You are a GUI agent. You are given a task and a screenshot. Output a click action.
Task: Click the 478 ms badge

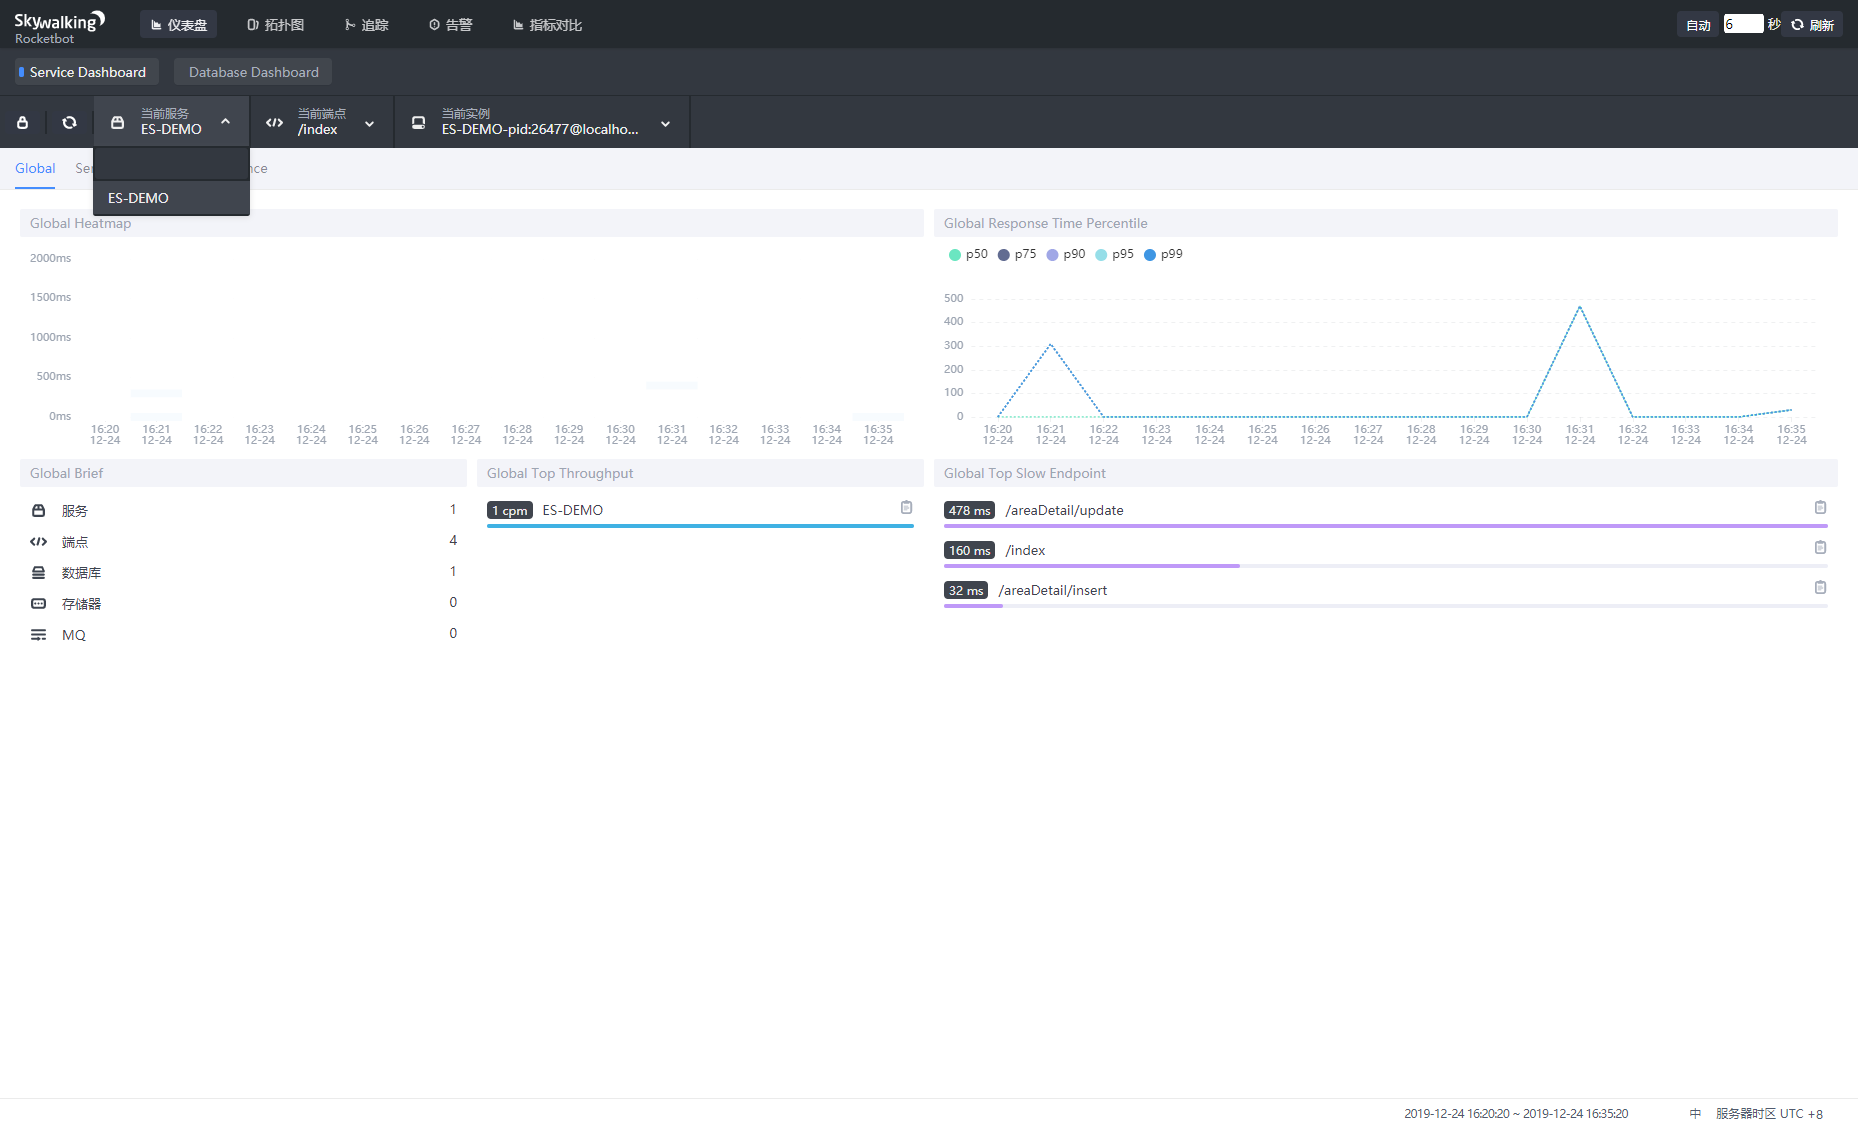(x=969, y=510)
